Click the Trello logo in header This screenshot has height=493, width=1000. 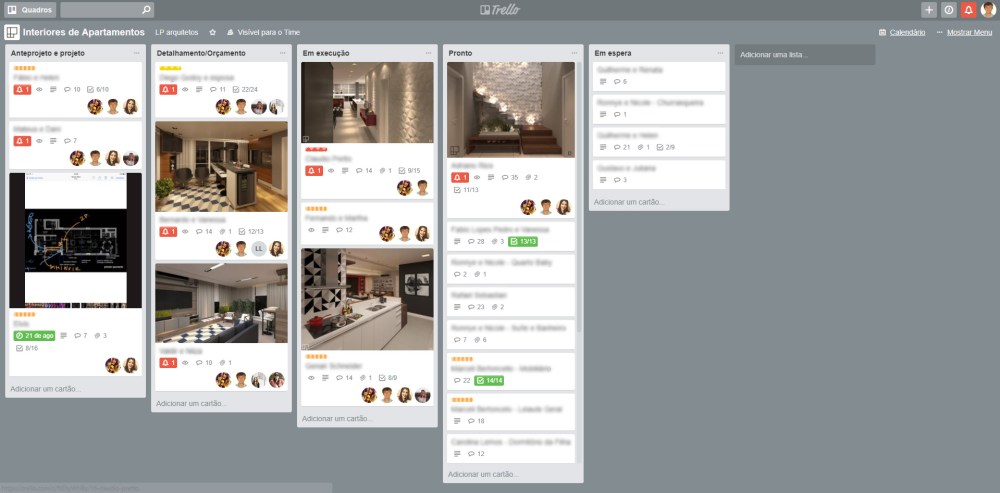tap(499, 9)
